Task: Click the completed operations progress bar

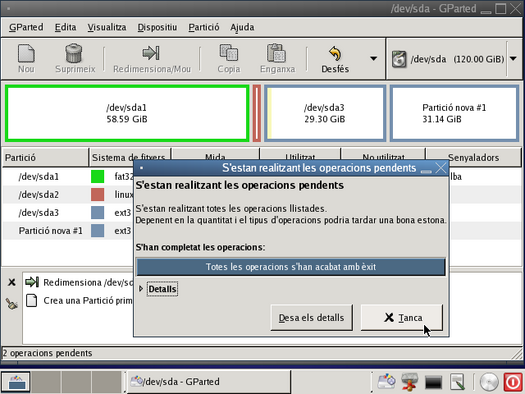Action: (x=291, y=267)
